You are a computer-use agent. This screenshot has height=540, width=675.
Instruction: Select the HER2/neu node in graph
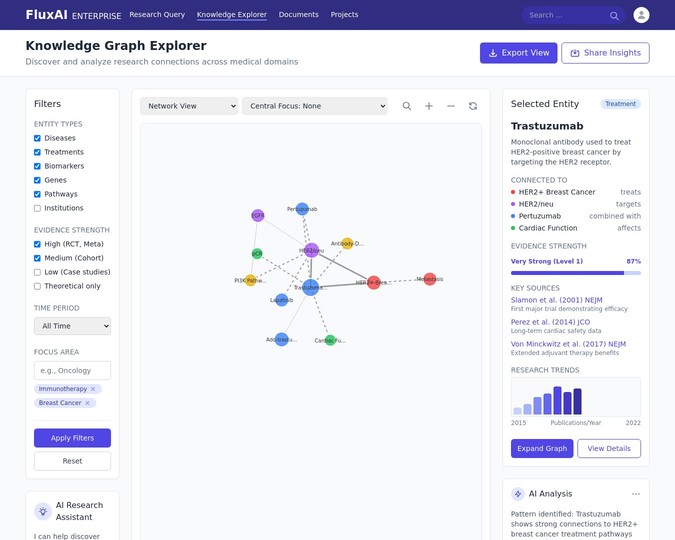(311, 250)
